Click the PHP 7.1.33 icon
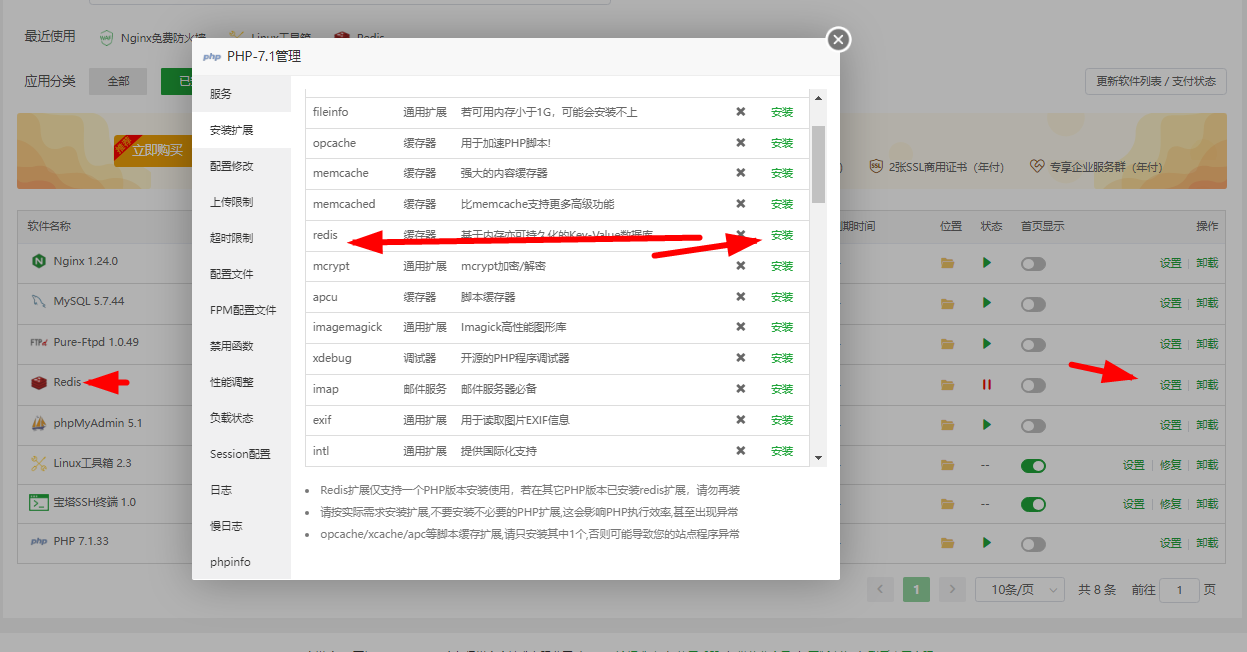Screen dimensions: 1247x652 coord(39,542)
